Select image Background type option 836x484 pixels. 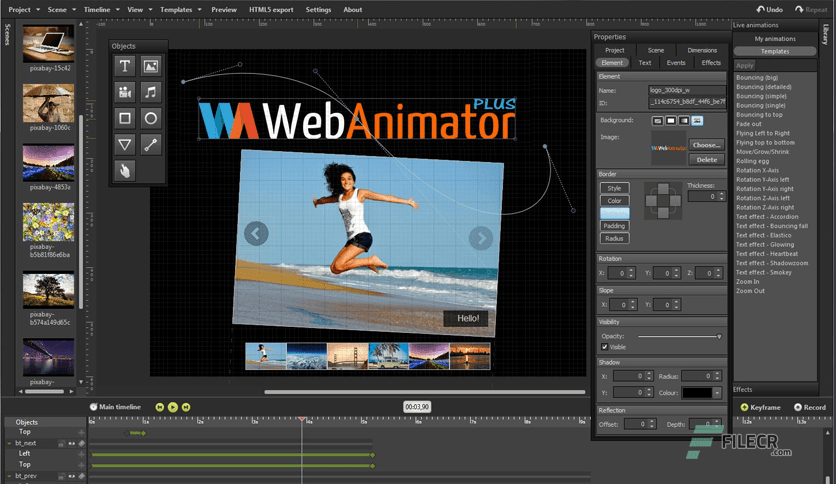[697, 121]
